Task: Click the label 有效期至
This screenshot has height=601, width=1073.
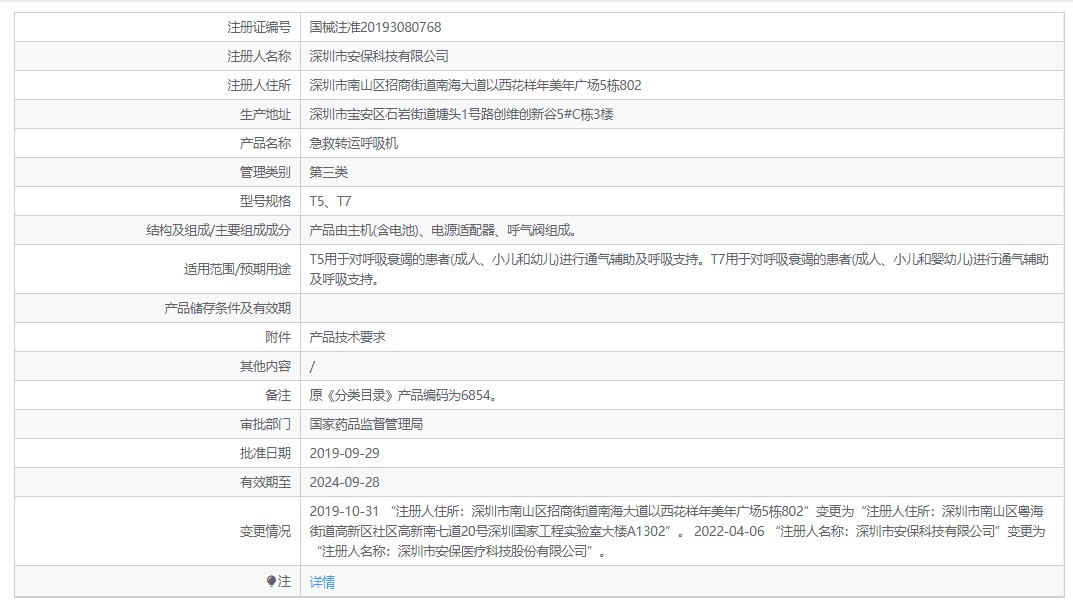Action: click(265, 483)
